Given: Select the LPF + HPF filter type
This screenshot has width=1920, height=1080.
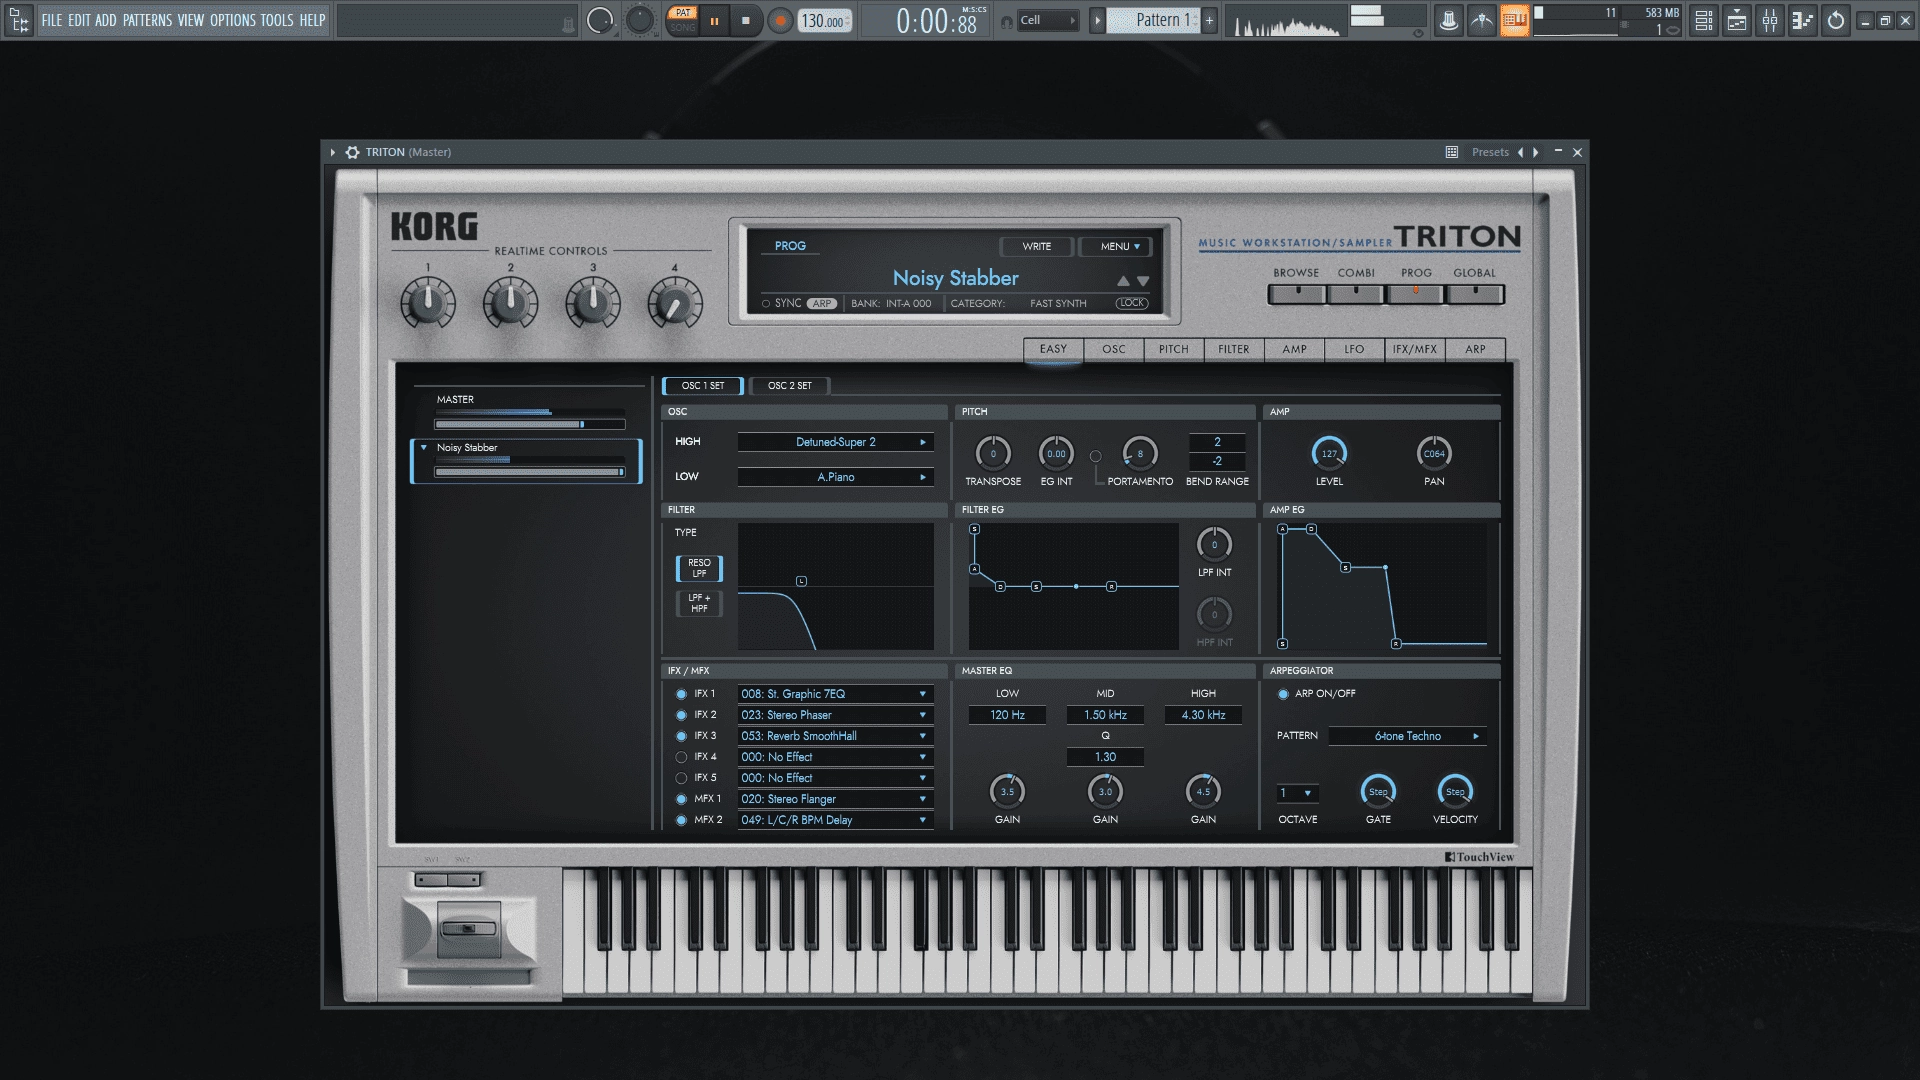Looking at the screenshot, I should (x=699, y=603).
